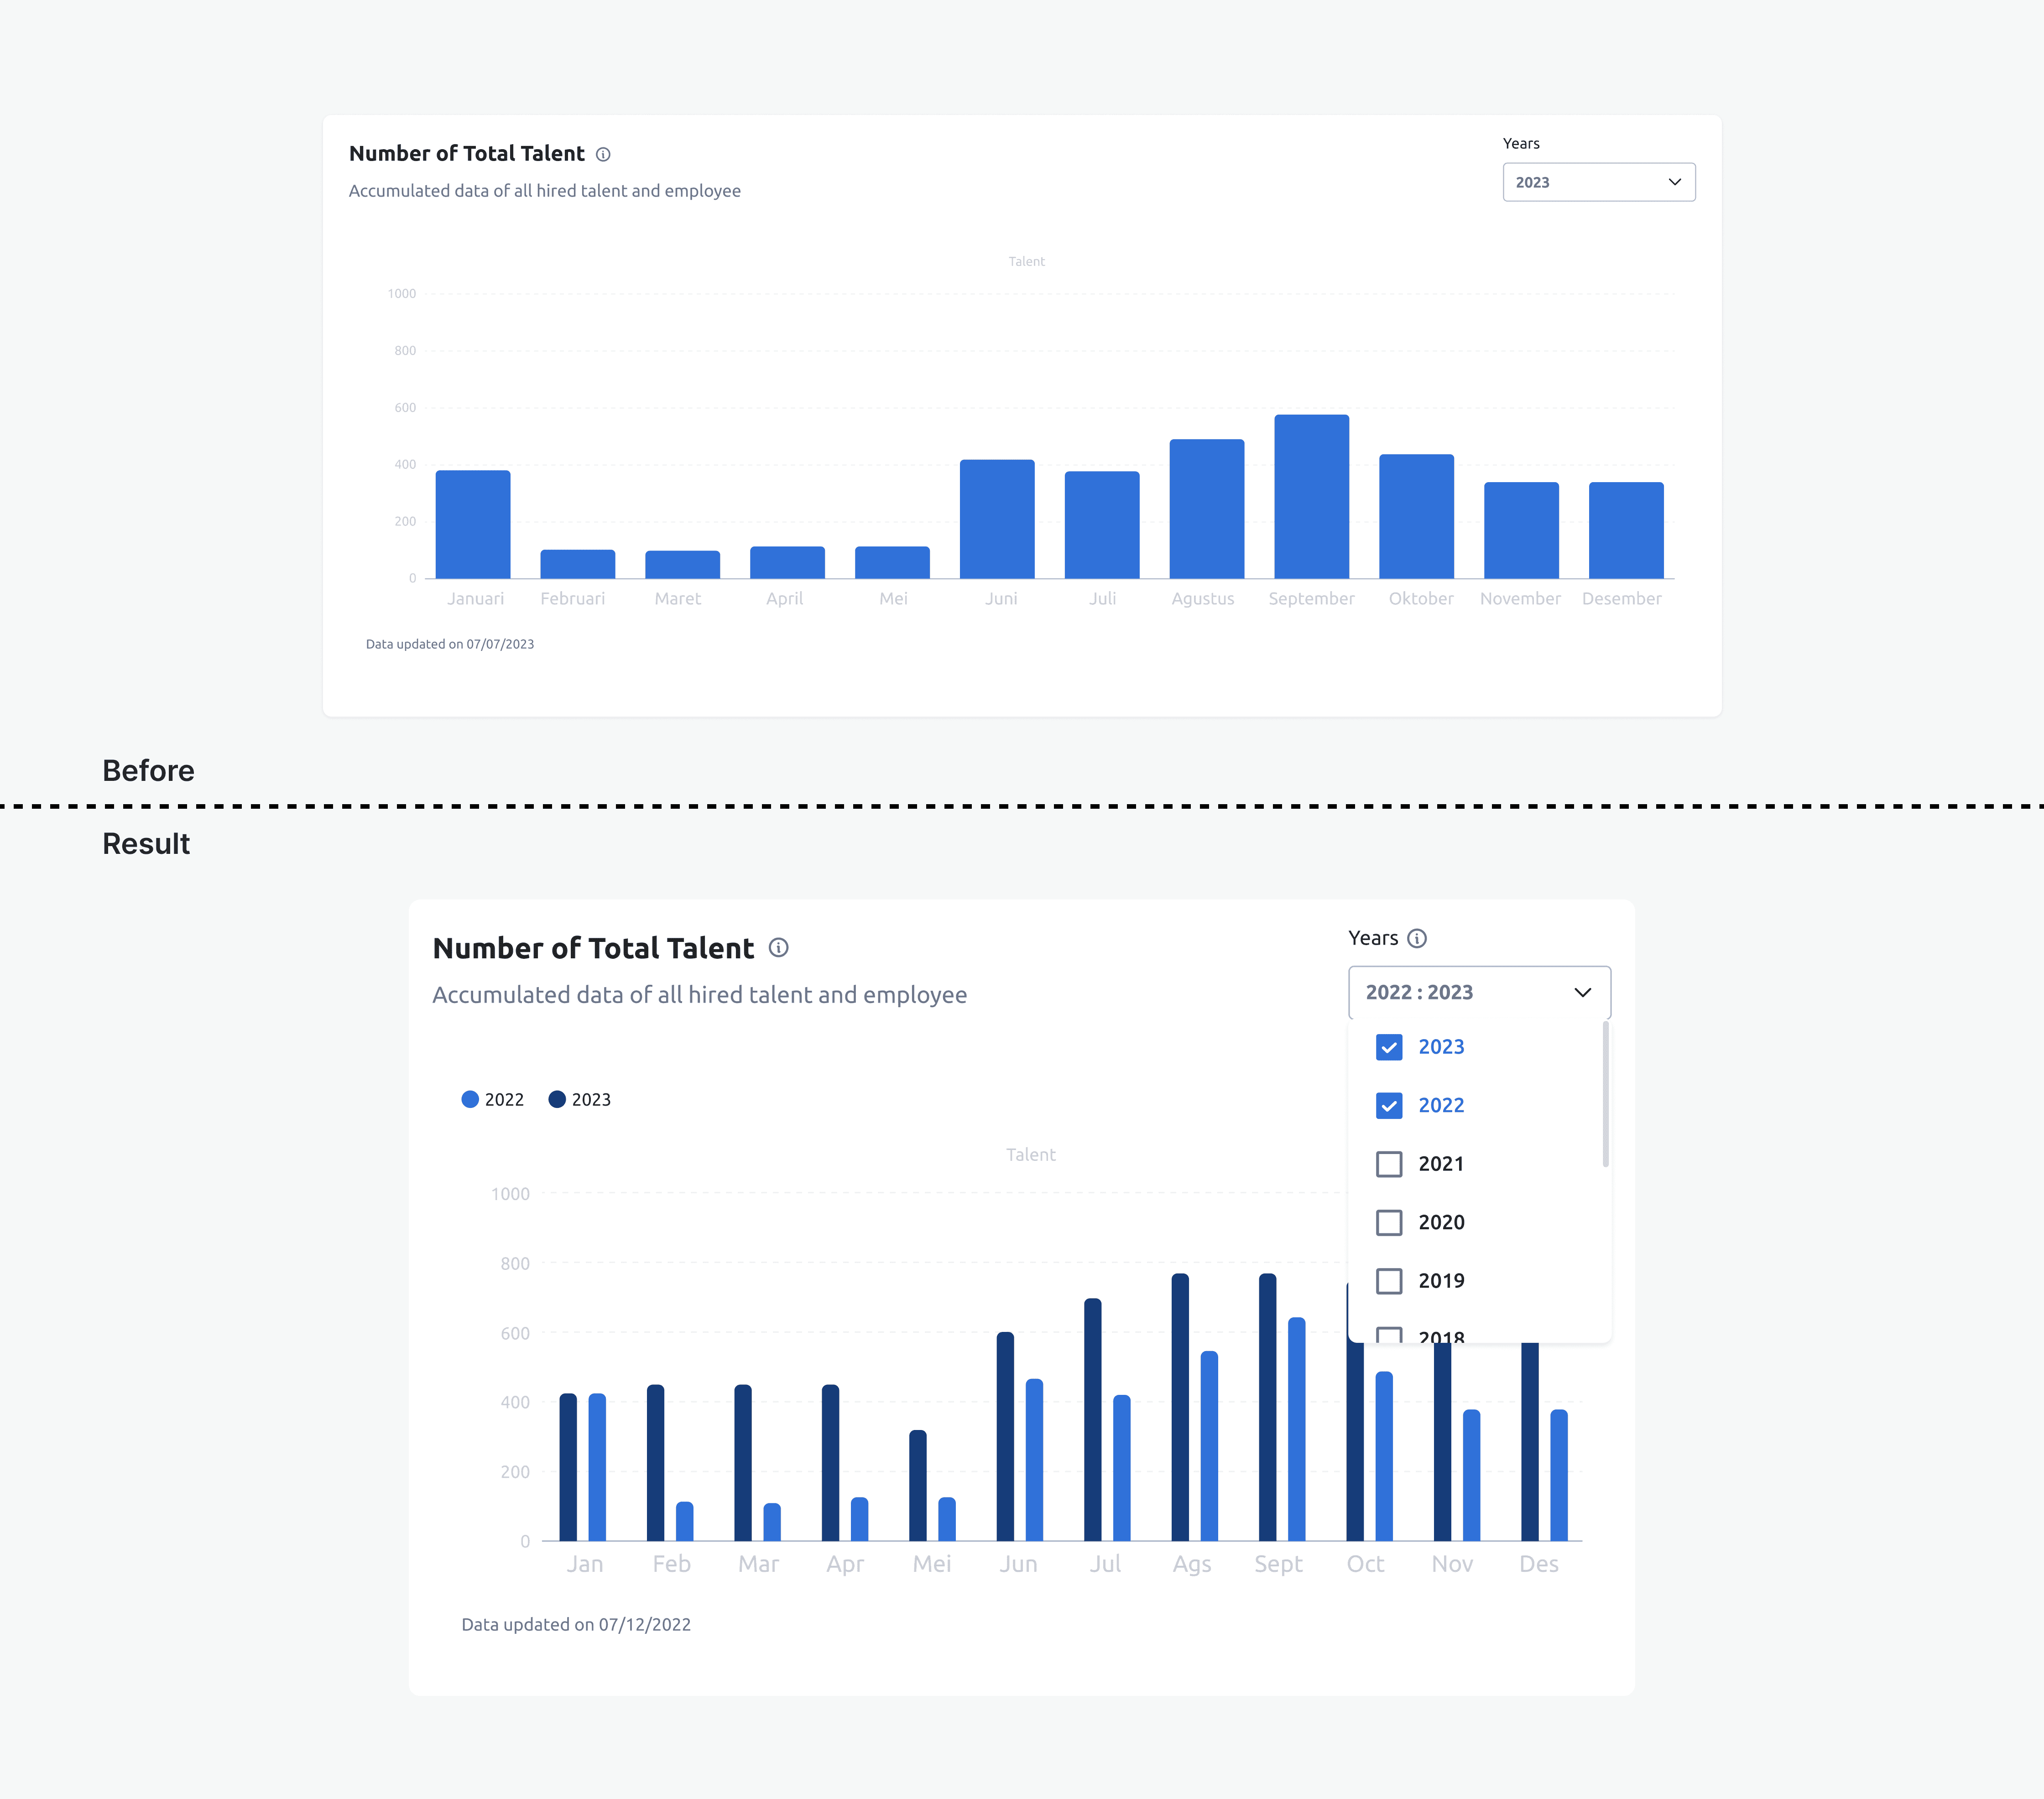Click the 2022 legend dot
Screen dimensions: 2044x1799
click(x=470, y=1099)
